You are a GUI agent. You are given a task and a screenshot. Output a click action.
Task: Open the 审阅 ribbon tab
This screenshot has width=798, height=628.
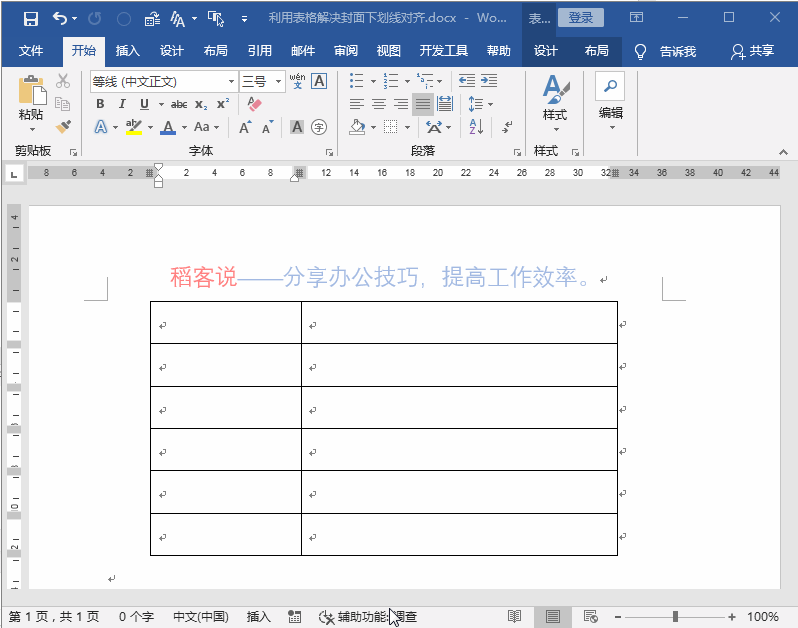[346, 51]
